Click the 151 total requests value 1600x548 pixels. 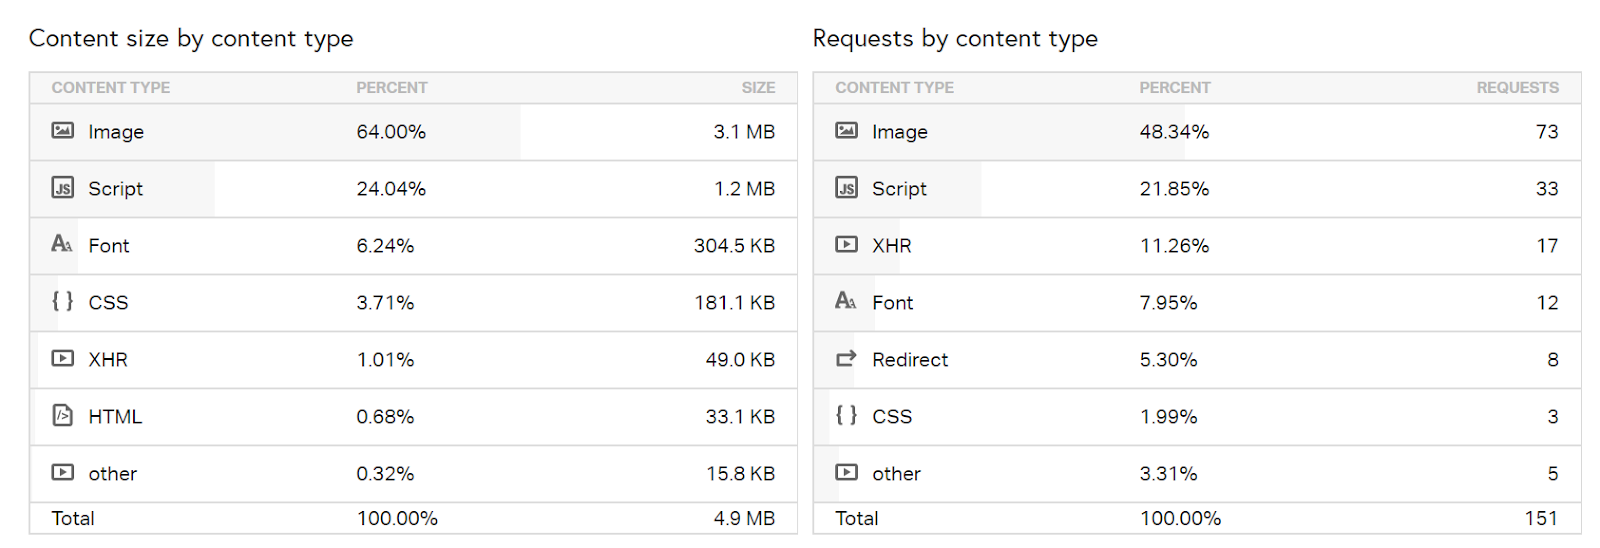1540,518
